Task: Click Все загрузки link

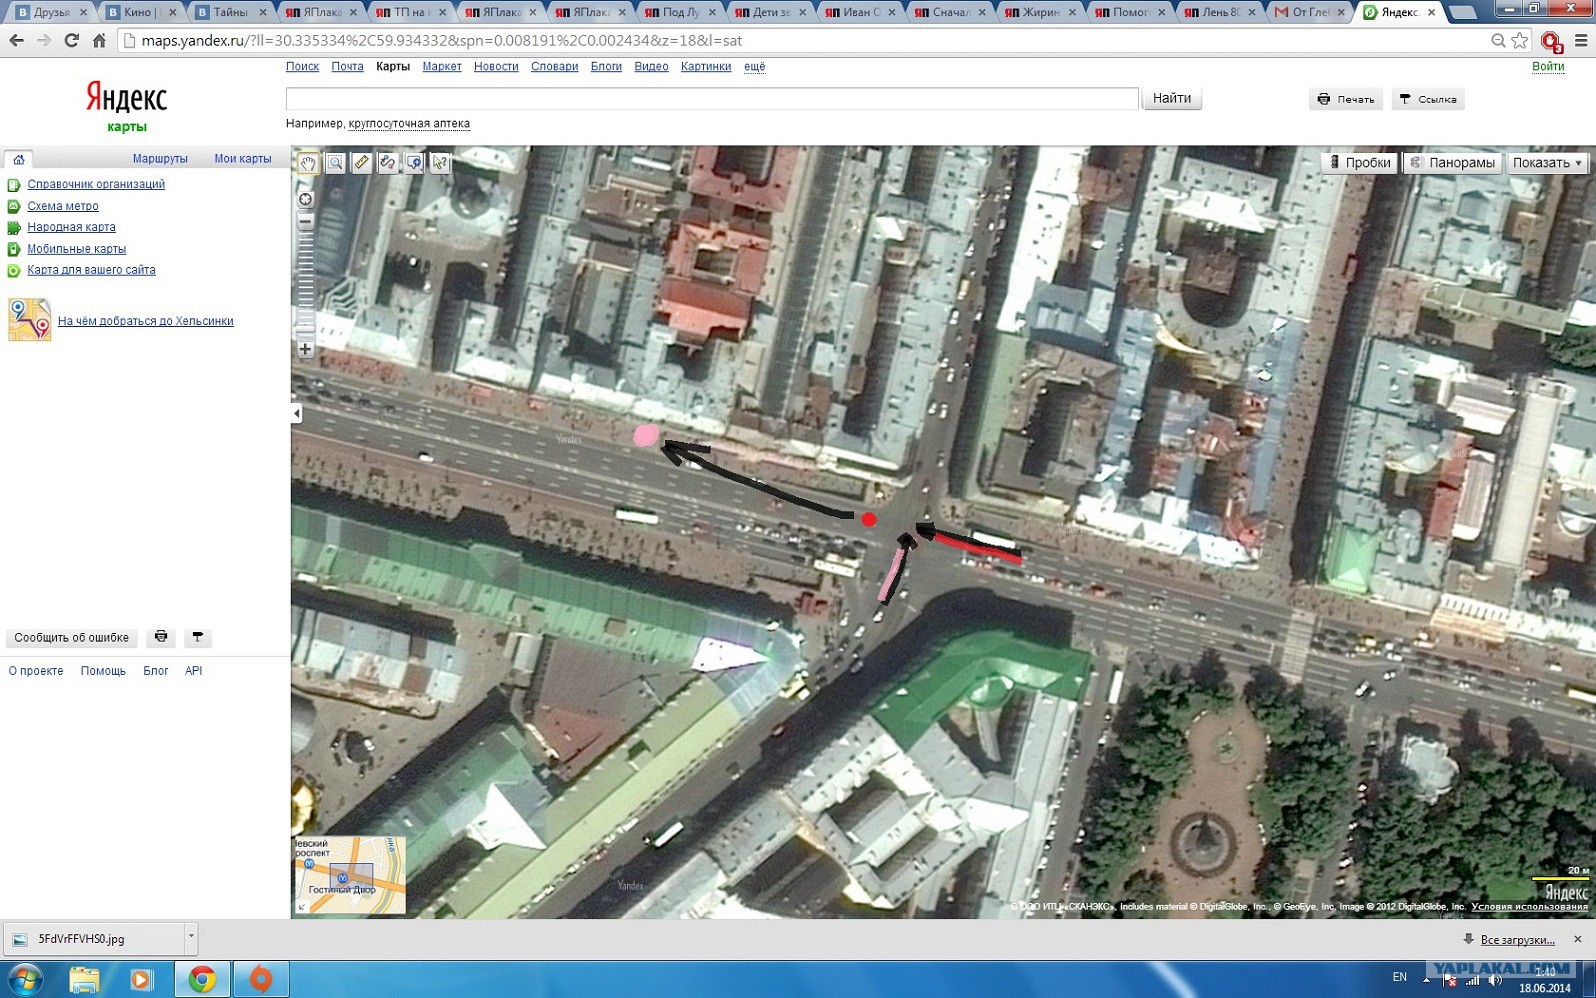Action: pos(1517,939)
